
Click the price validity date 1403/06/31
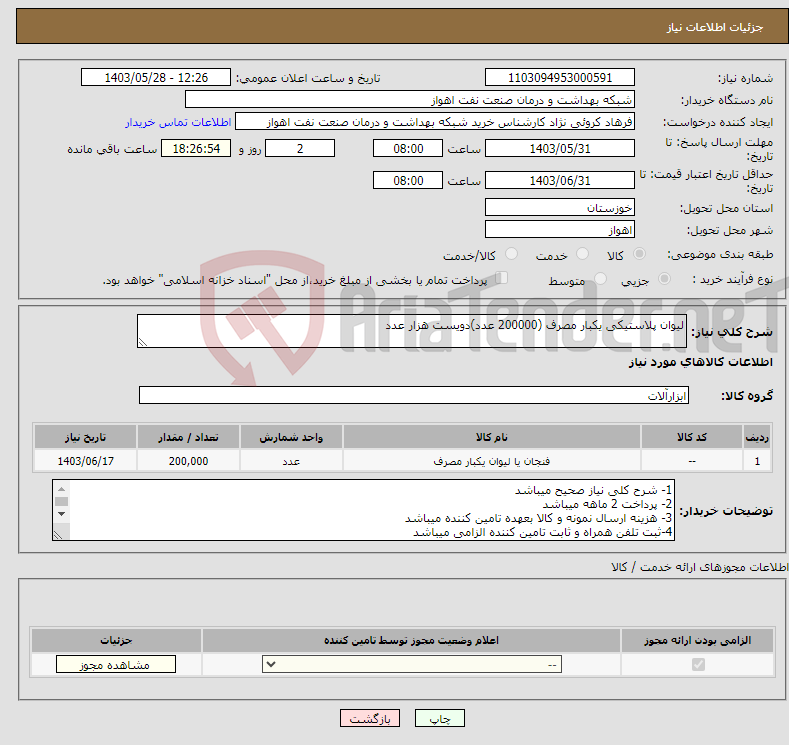pyautogui.click(x=560, y=180)
